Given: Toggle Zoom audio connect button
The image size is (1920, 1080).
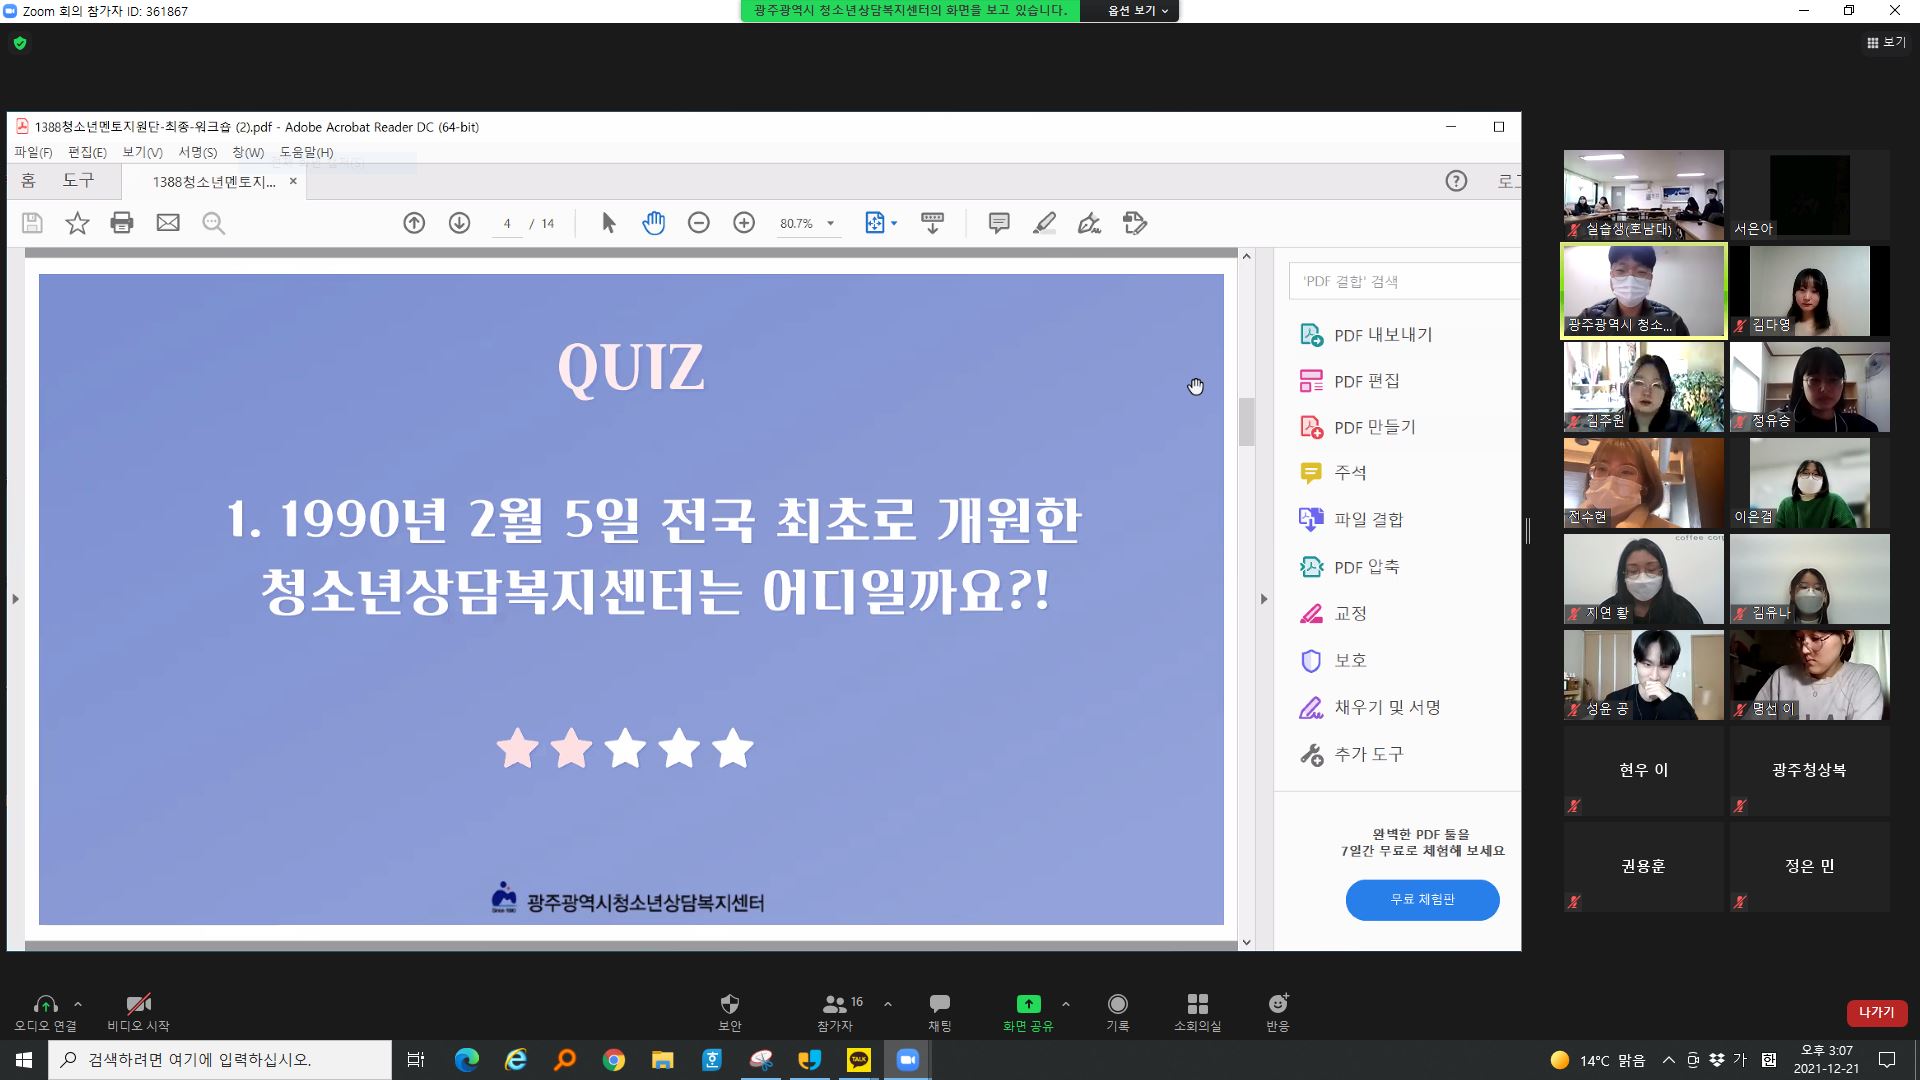Looking at the screenshot, I should (45, 1011).
